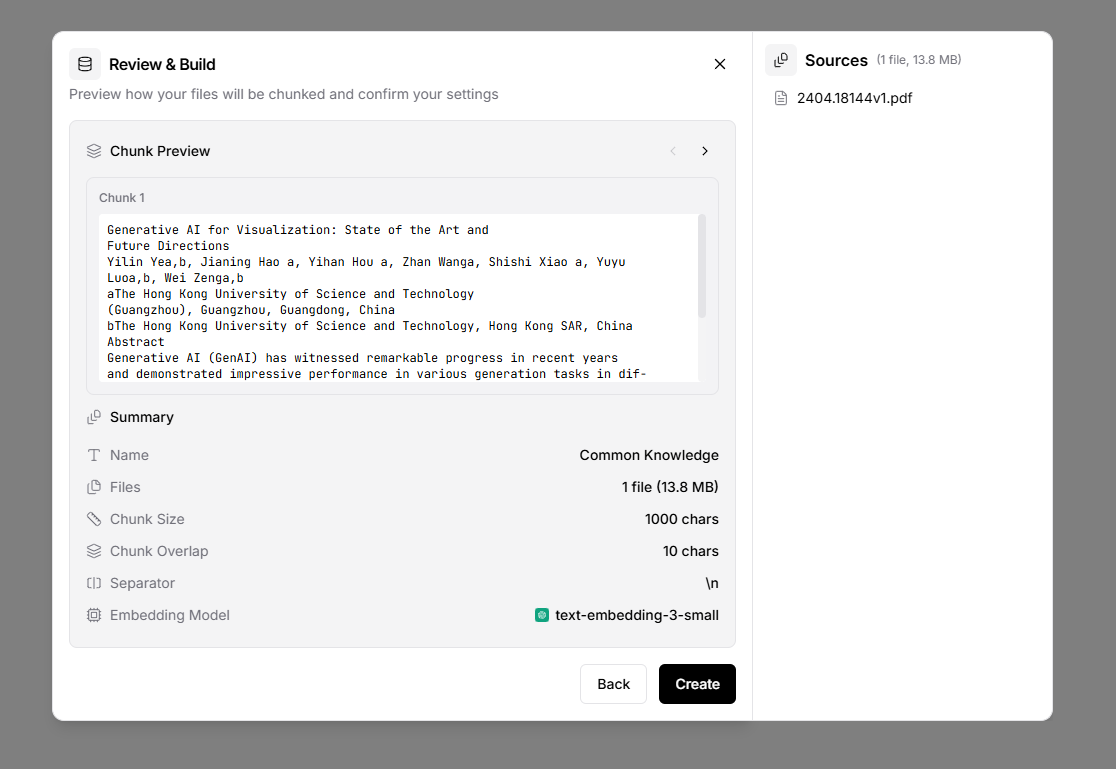Click the Sources heading
Viewport: 1116px width, 769px height.
(x=836, y=61)
